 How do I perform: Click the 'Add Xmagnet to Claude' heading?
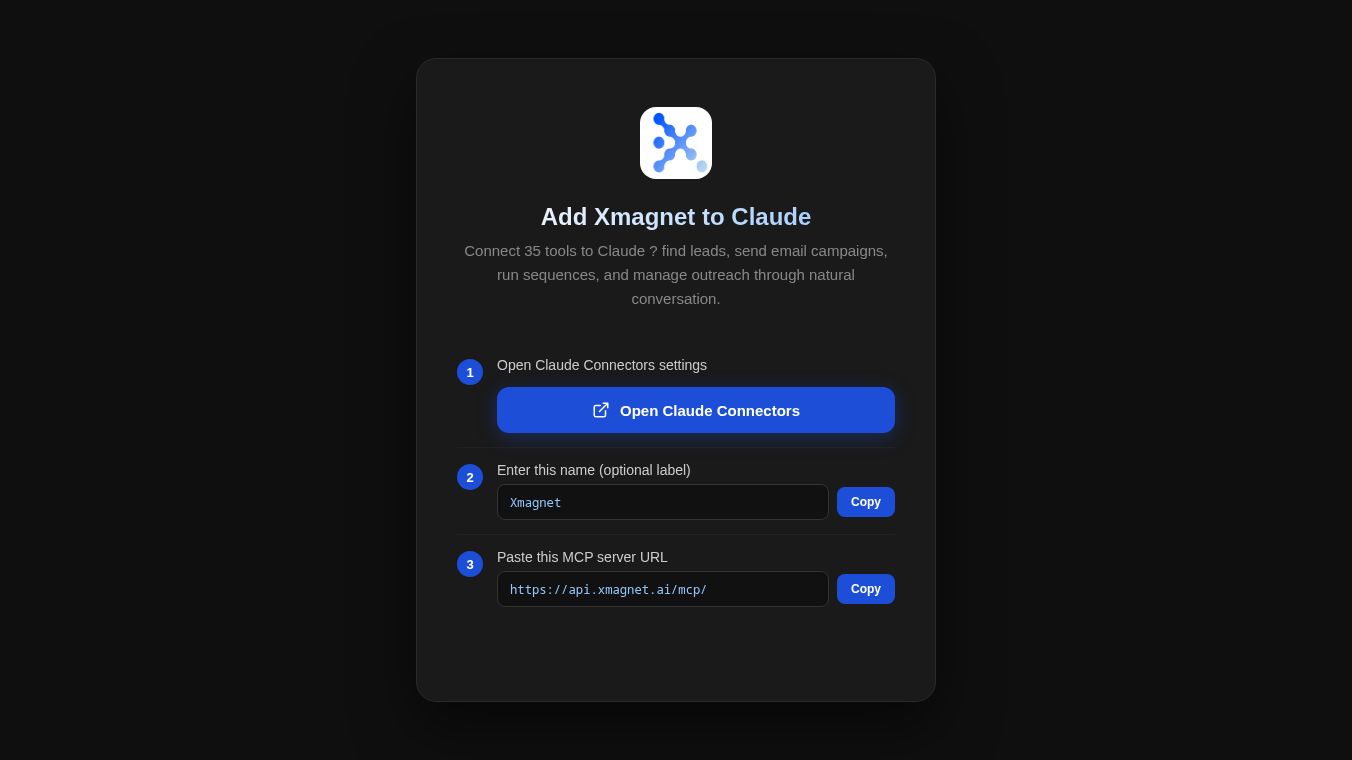(x=676, y=217)
